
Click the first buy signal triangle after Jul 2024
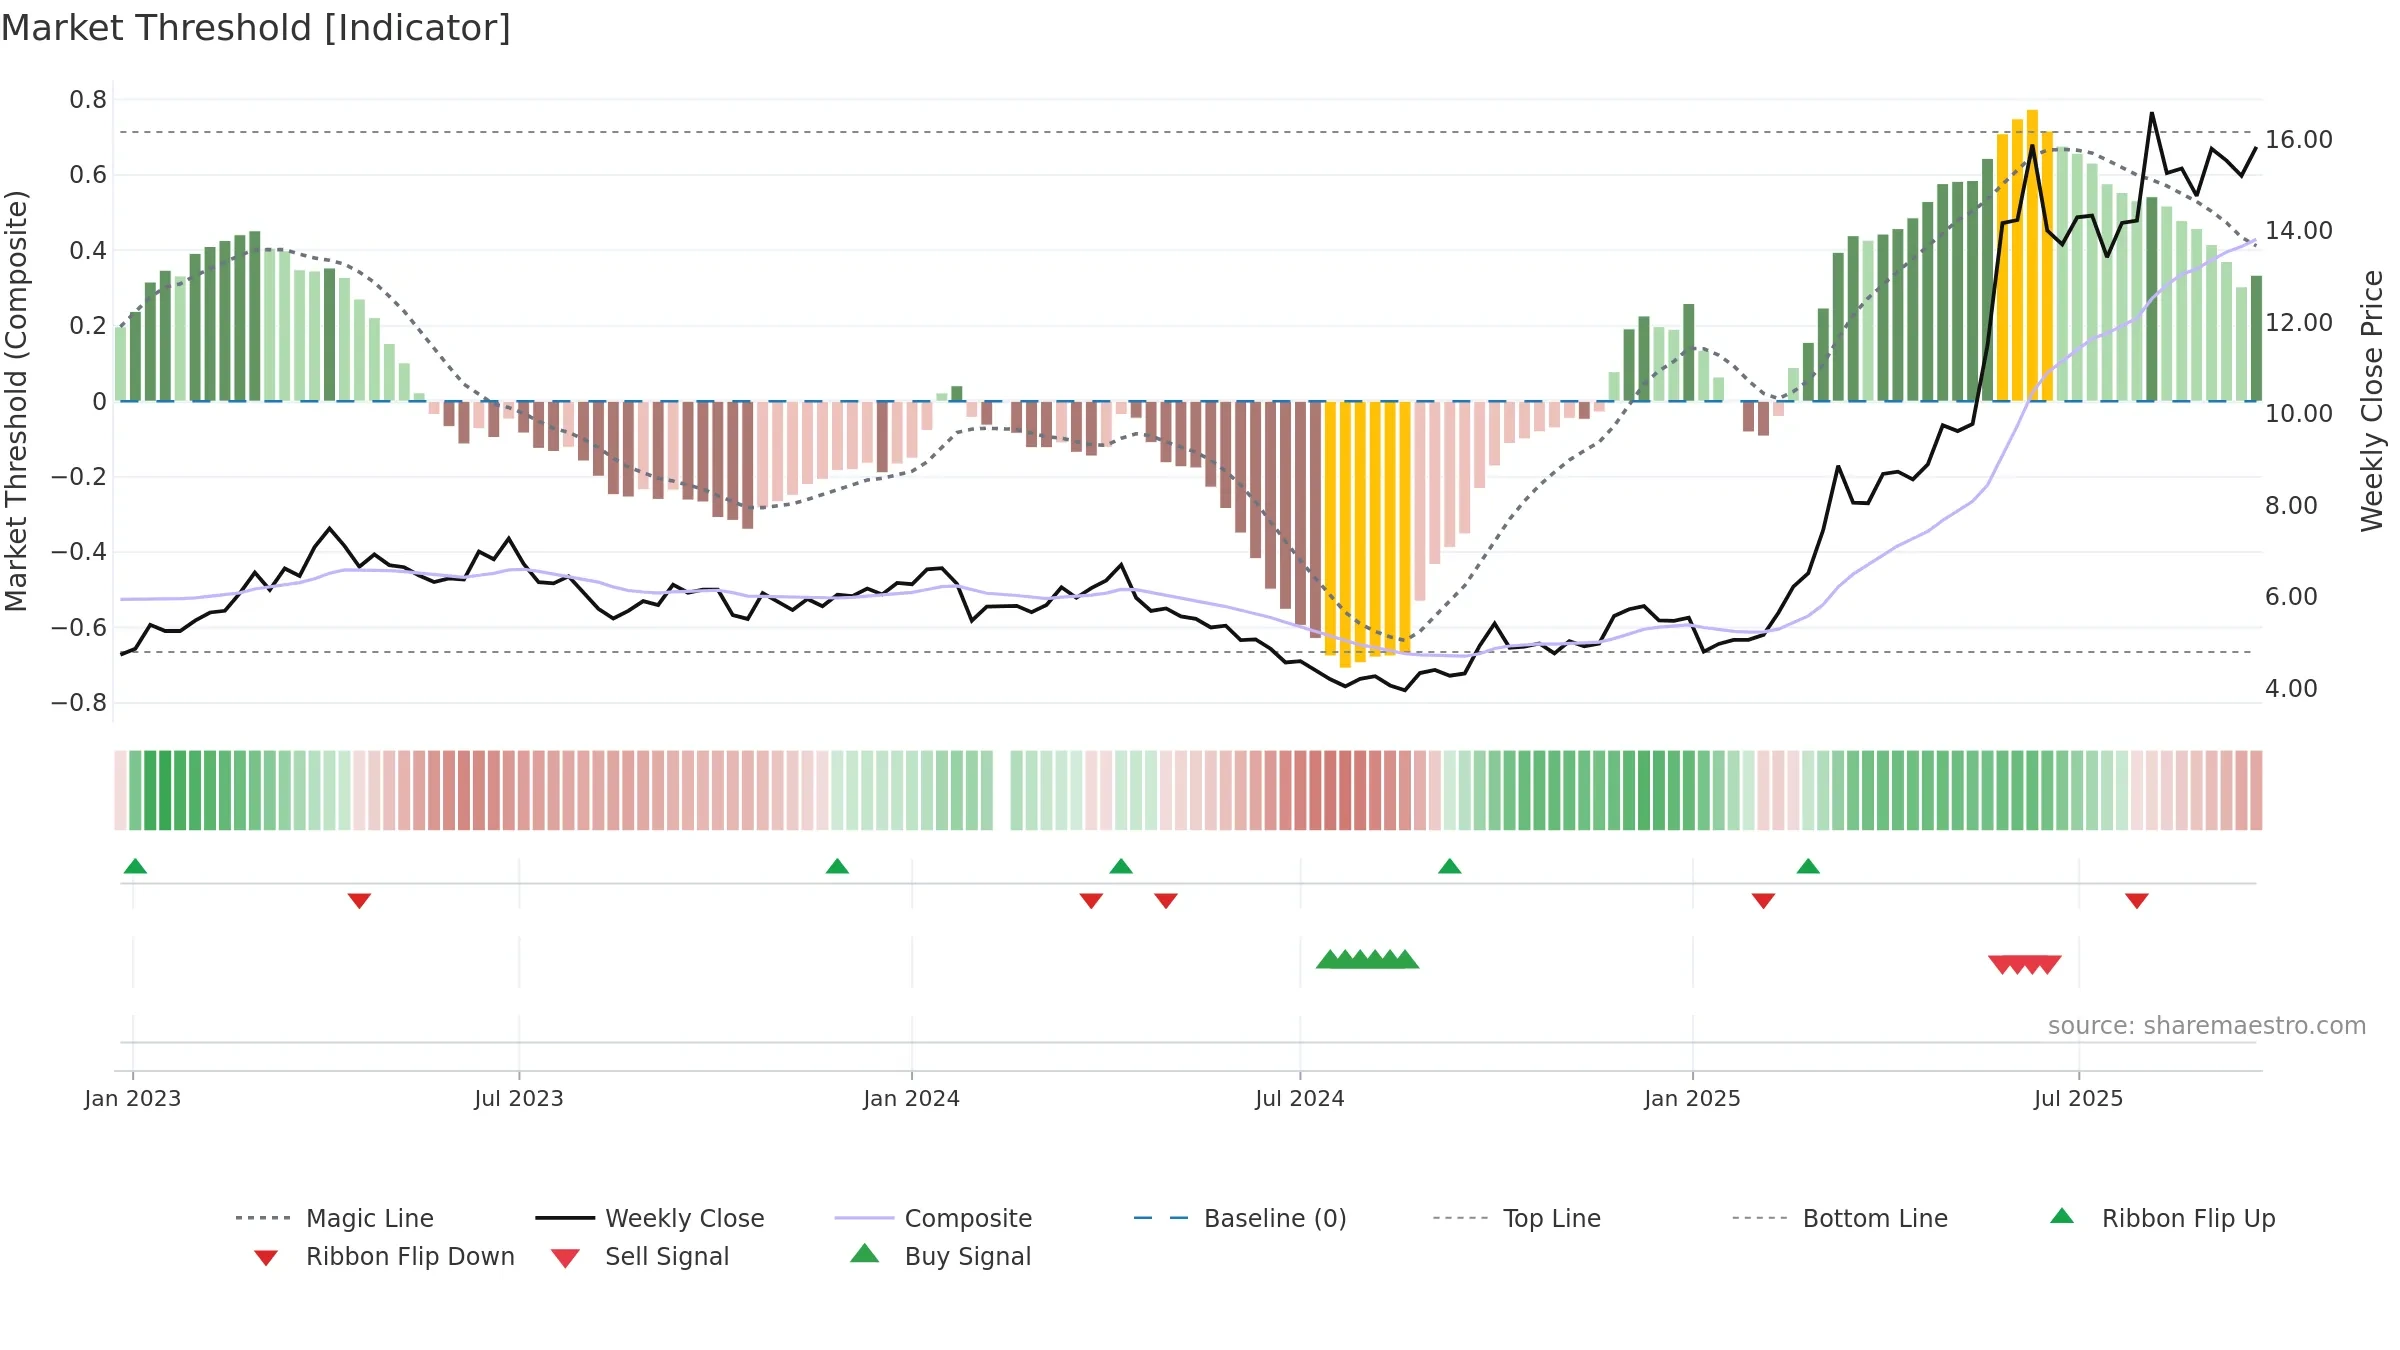tap(1329, 959)
